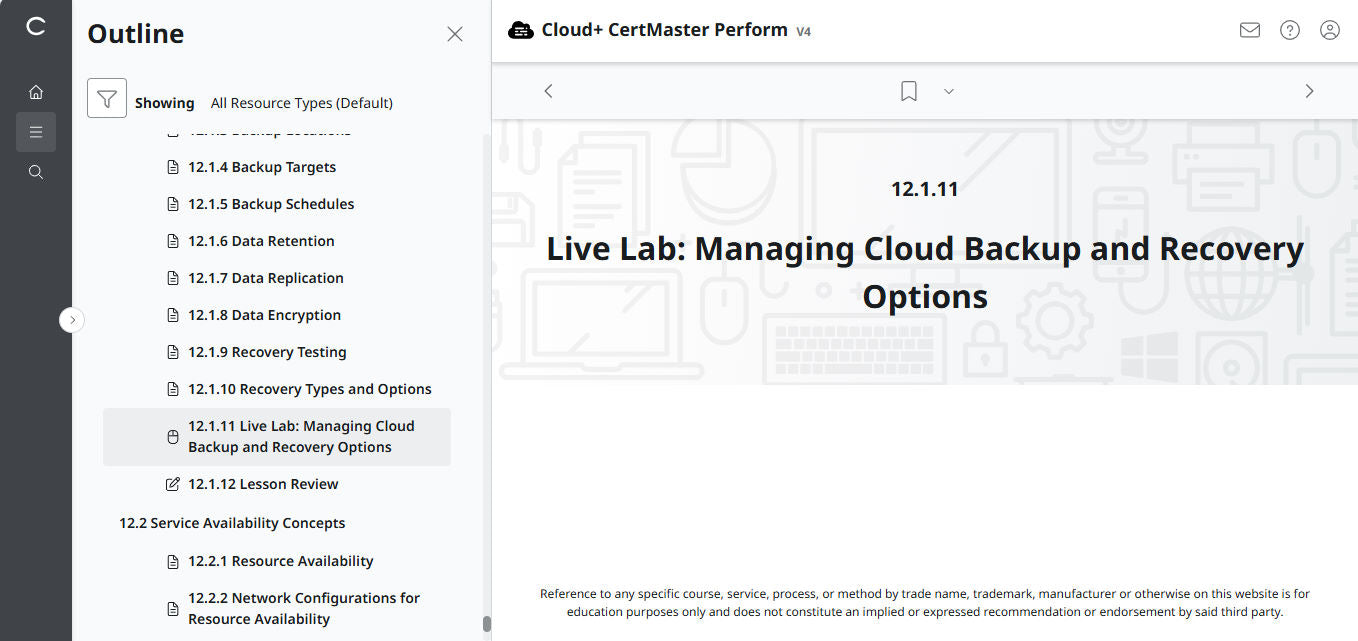The image size is (1358, 641).
Task: Bookmark the current lesson page
Action: point(908,90)
